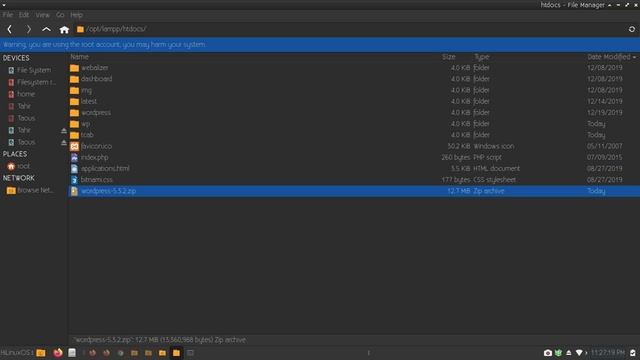Sort by the Type column header
This screenshot has width=640, height=360.
coord(482,57)
